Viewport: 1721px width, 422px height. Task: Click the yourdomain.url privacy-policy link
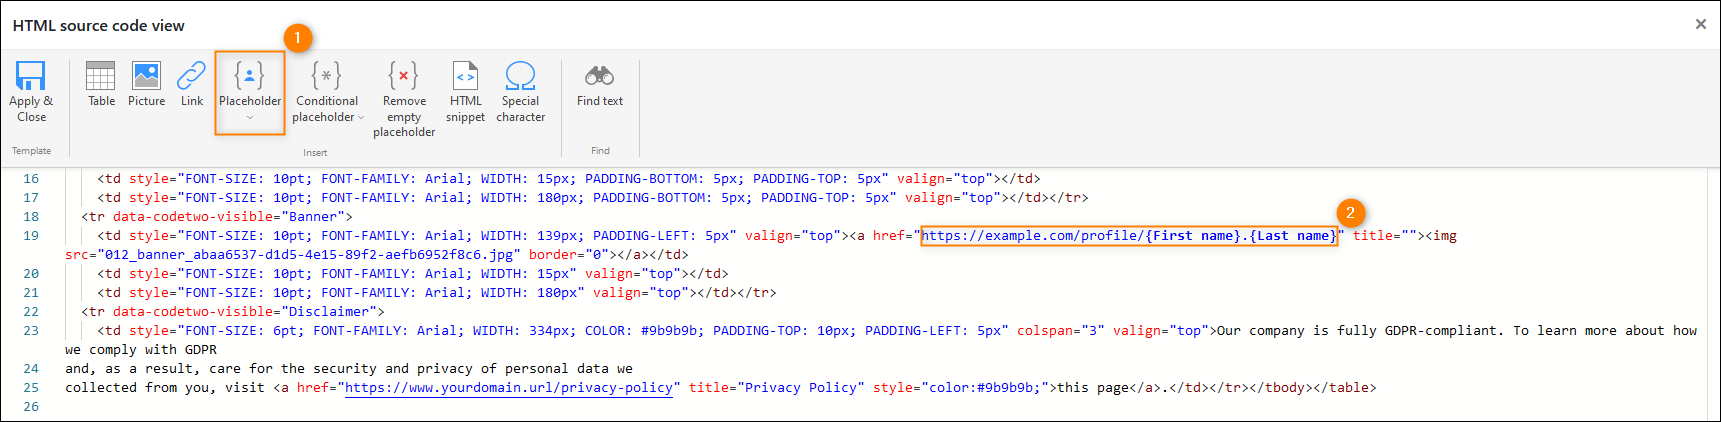[509, 388]
